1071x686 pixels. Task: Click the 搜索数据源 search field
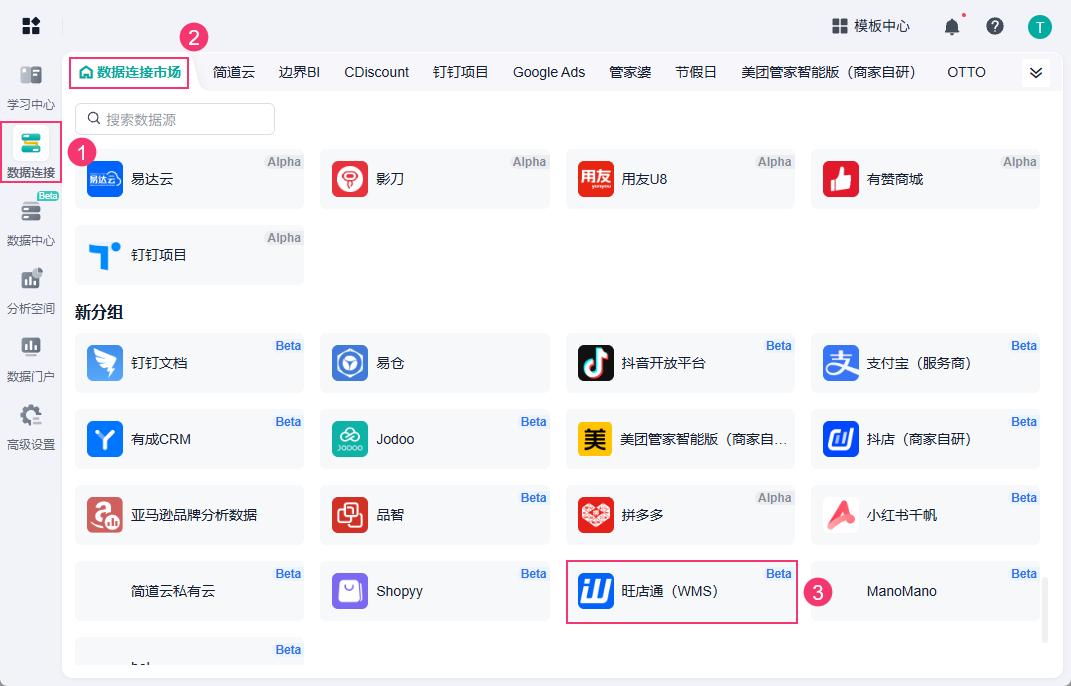175,119
